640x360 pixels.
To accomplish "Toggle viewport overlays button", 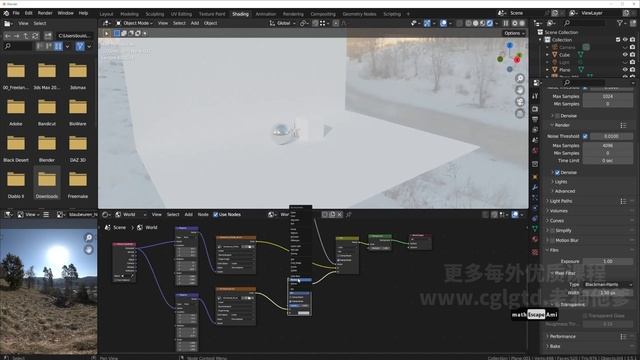I will coord(444,23).
